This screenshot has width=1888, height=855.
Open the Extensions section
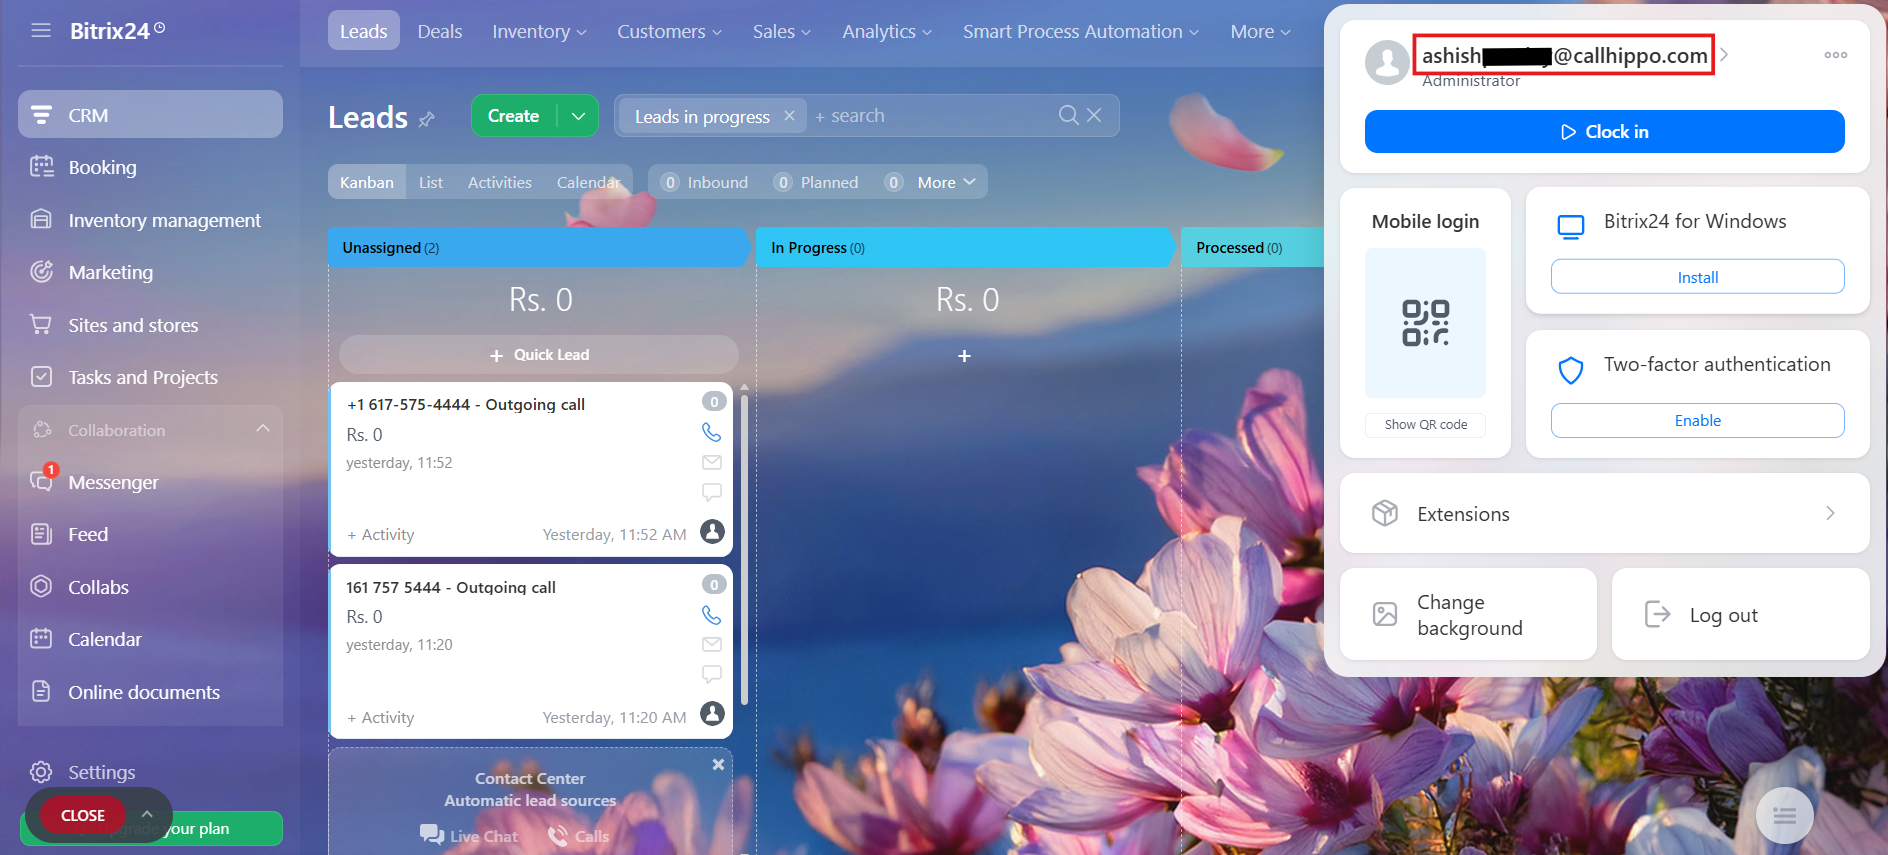(1605, 513)
